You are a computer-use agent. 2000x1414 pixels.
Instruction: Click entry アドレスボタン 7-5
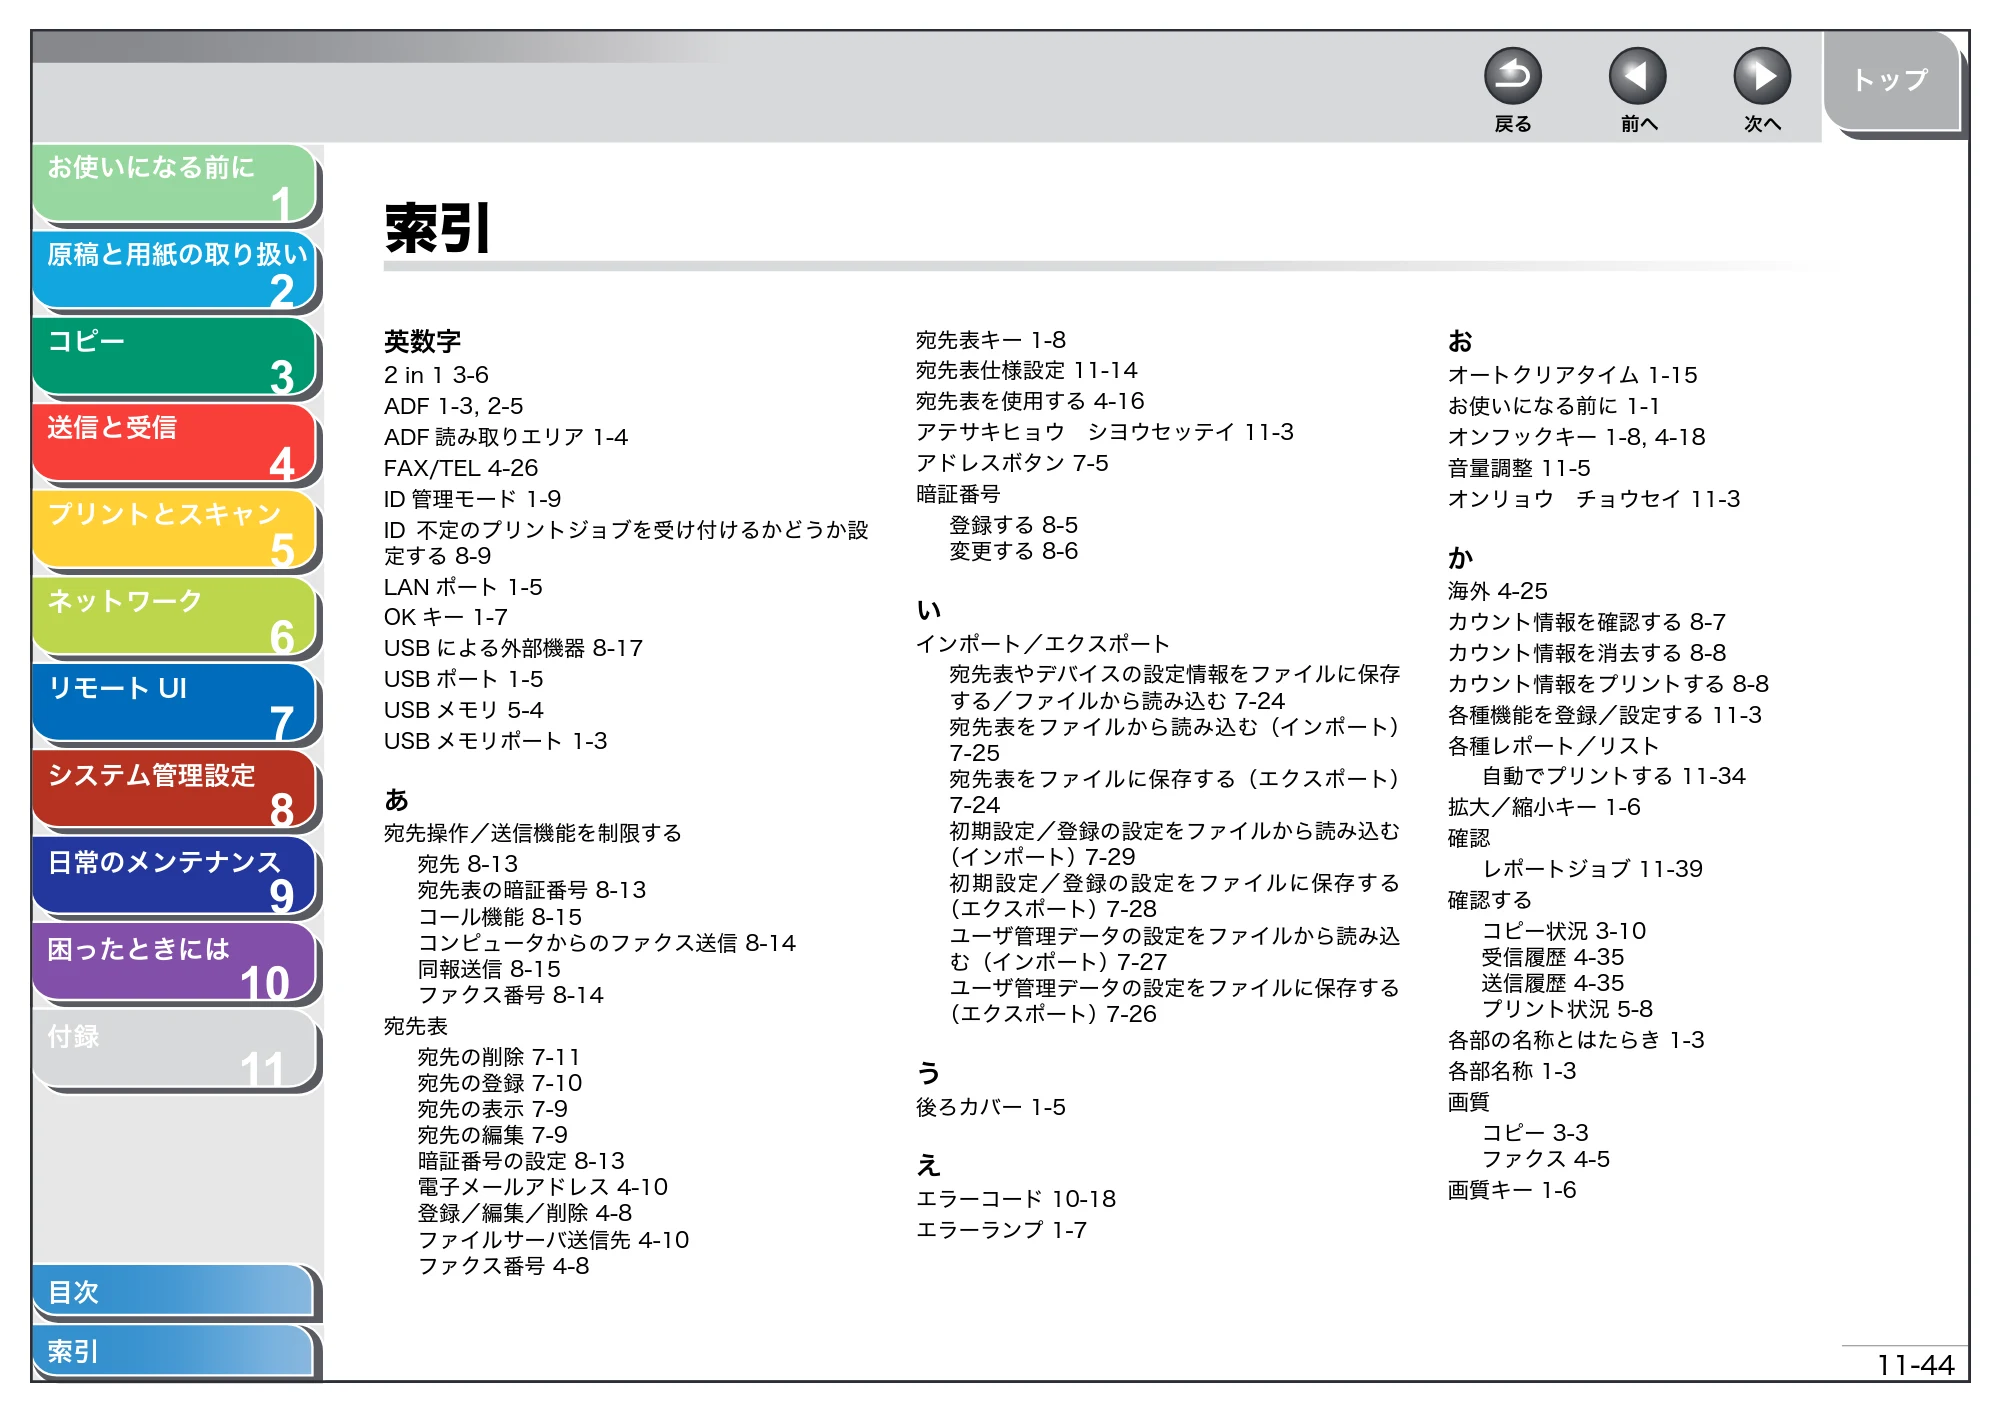click(x=1012, y=463)
